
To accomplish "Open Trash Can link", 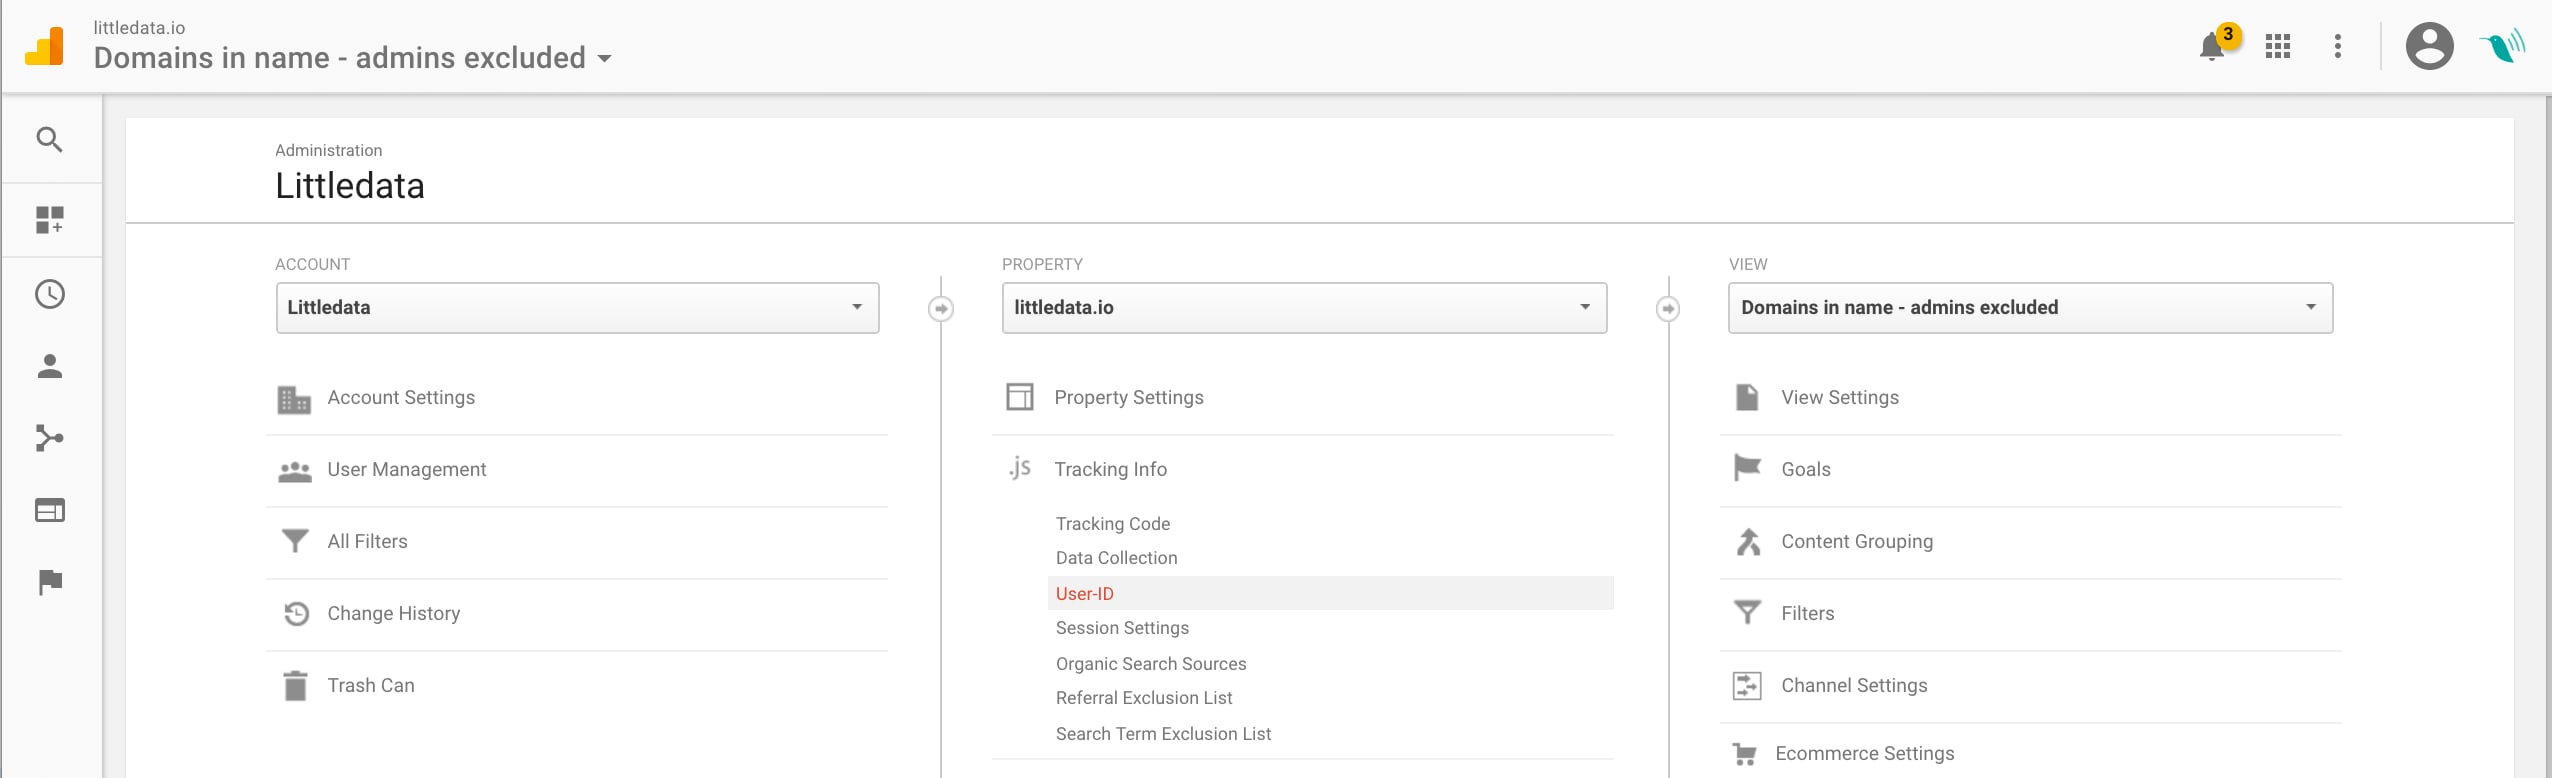I will [371, 686].
